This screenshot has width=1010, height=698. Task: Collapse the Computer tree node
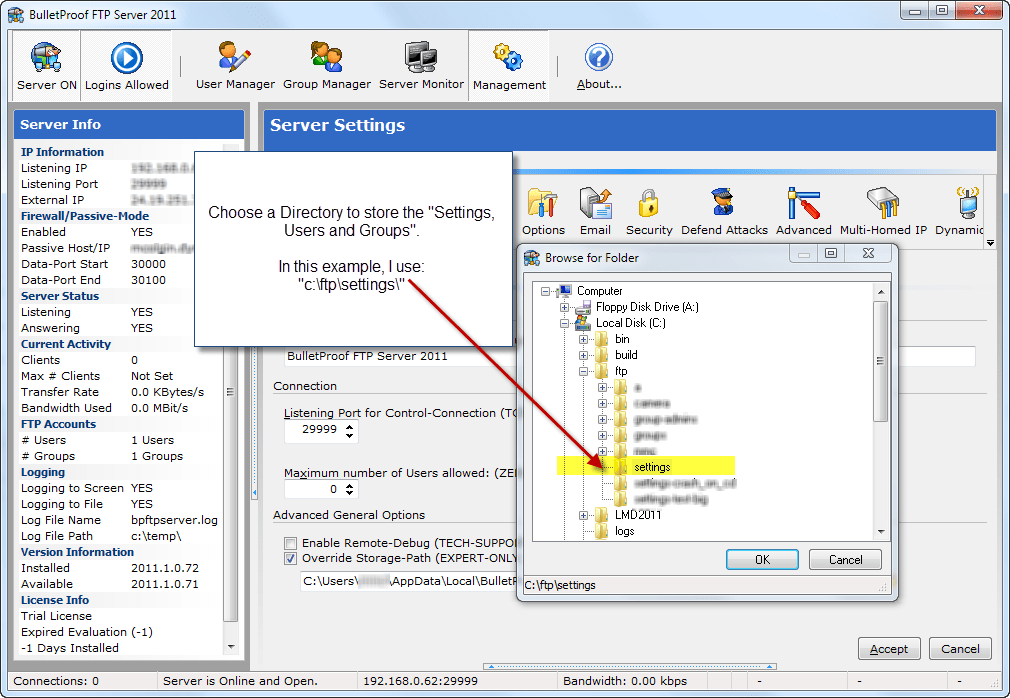click(x=546, y=292)
